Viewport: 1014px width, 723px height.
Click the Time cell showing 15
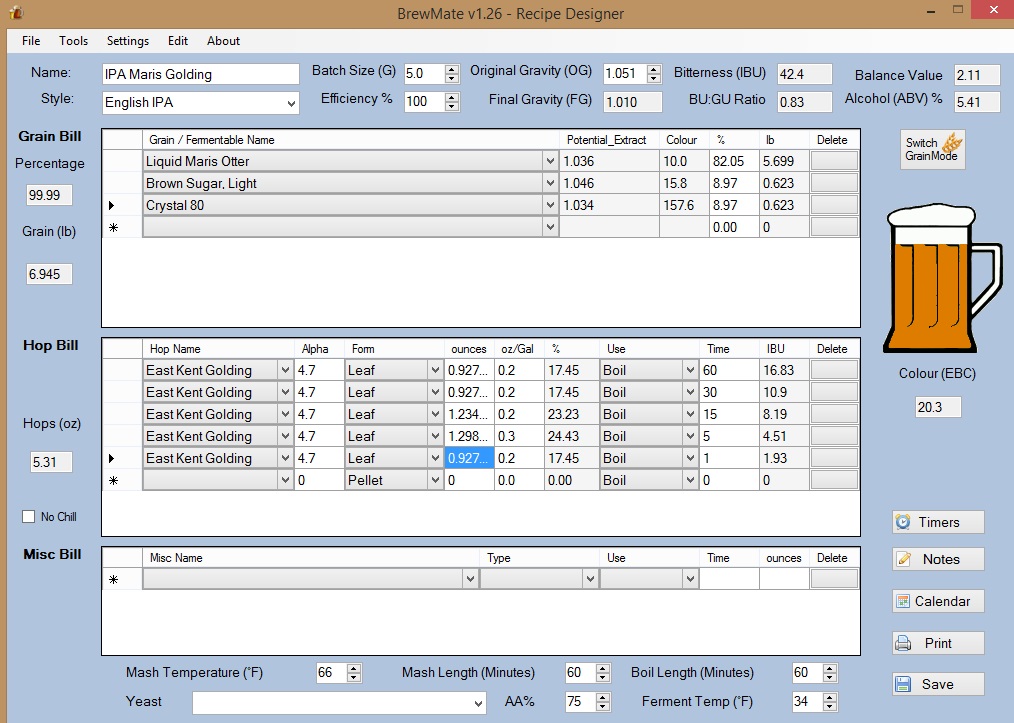click(729, 414)
